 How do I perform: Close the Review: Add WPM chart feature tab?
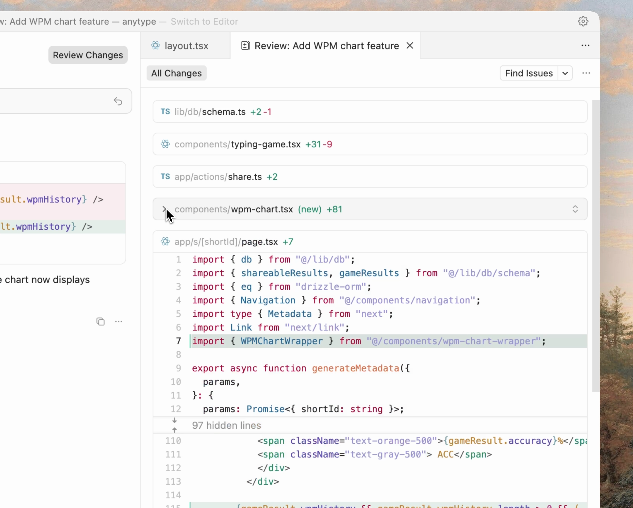click(x=410, y=46)
